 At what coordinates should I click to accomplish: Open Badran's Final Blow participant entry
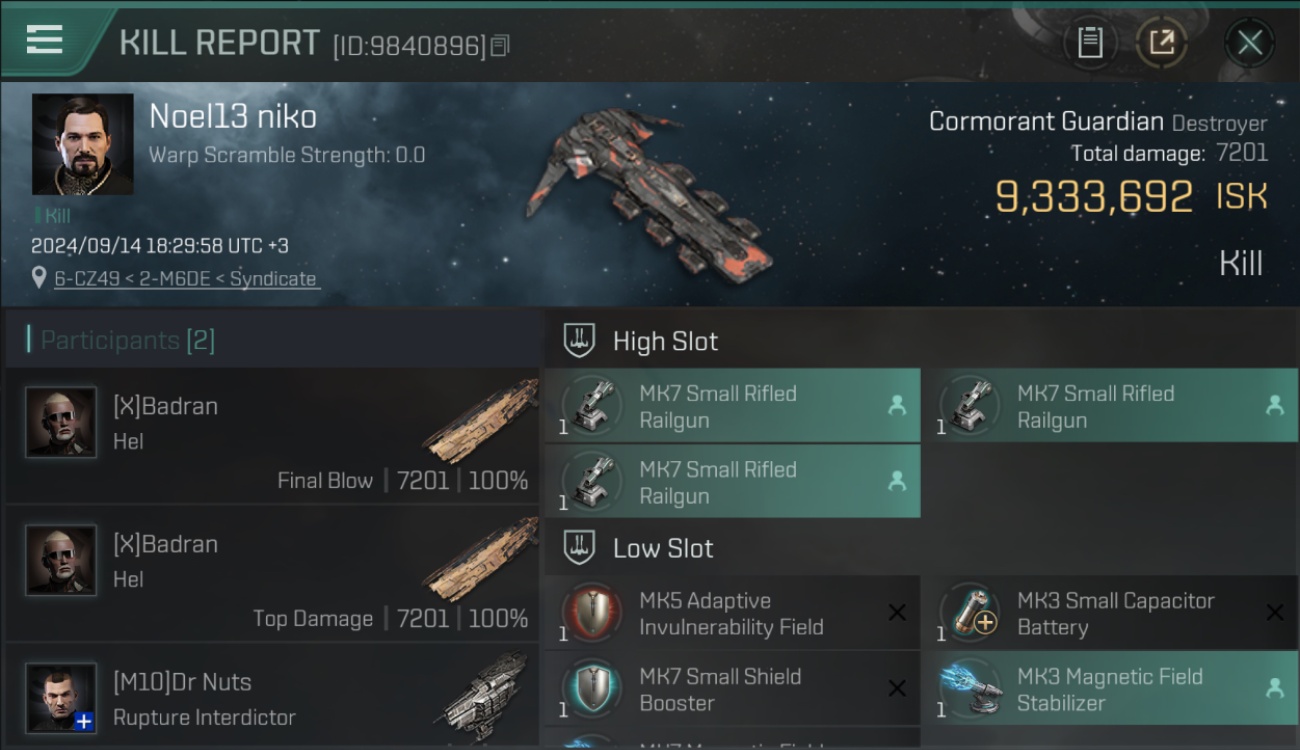click(x=272, y=435)
